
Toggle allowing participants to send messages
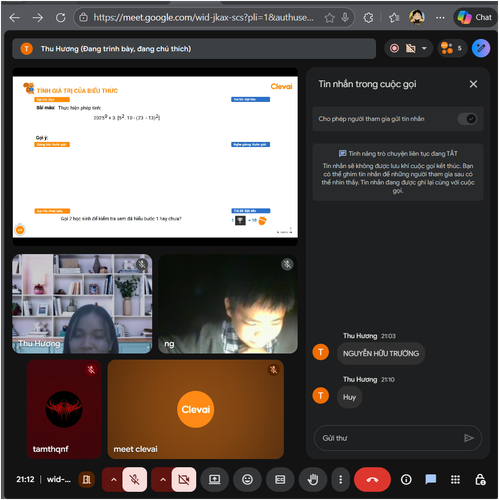467,119
